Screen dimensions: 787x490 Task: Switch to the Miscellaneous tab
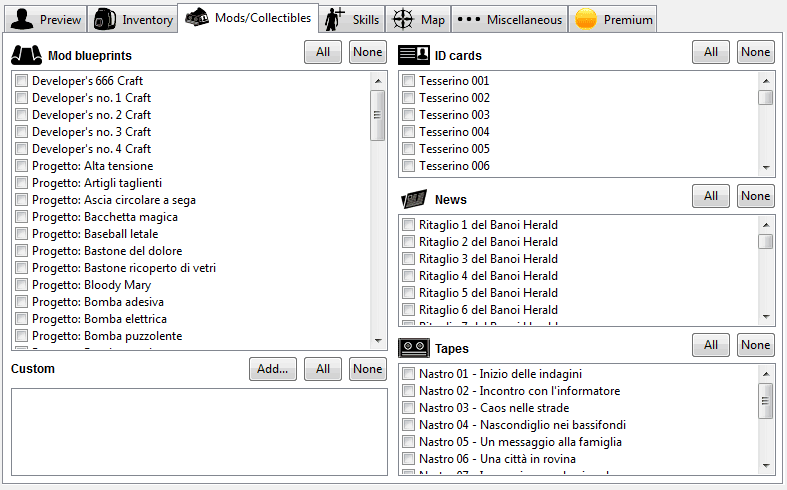(509, 19)
